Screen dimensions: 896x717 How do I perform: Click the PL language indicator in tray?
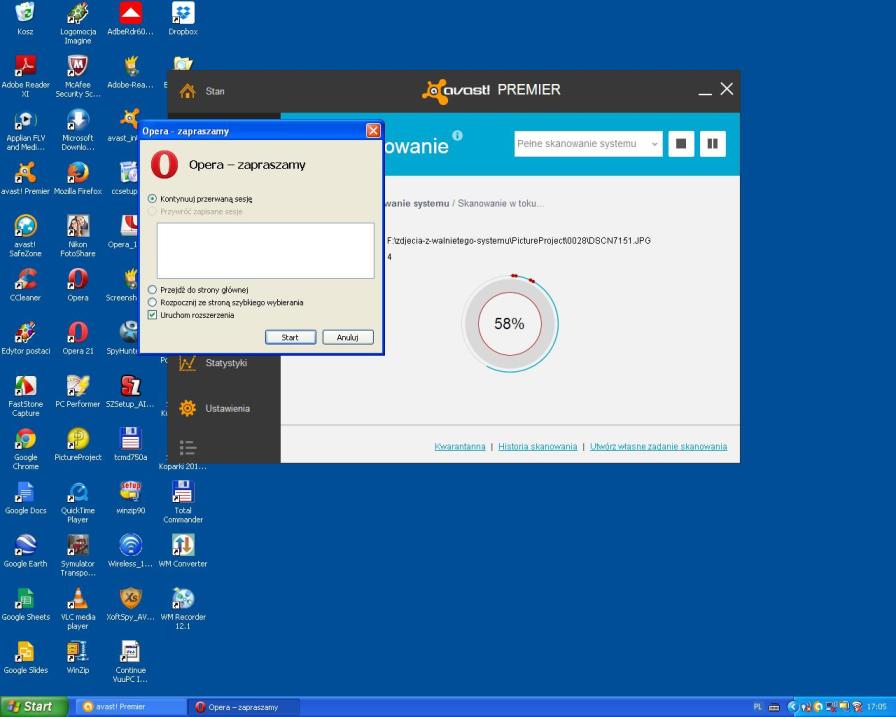pos(758,707)
